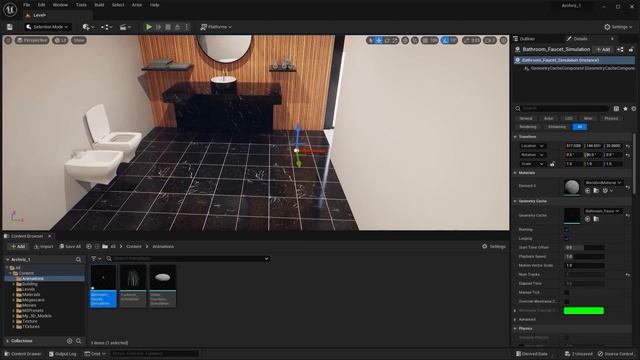Toggle the Looping checkbox
This screenshot has width=640, height=360.
(567, 239)
